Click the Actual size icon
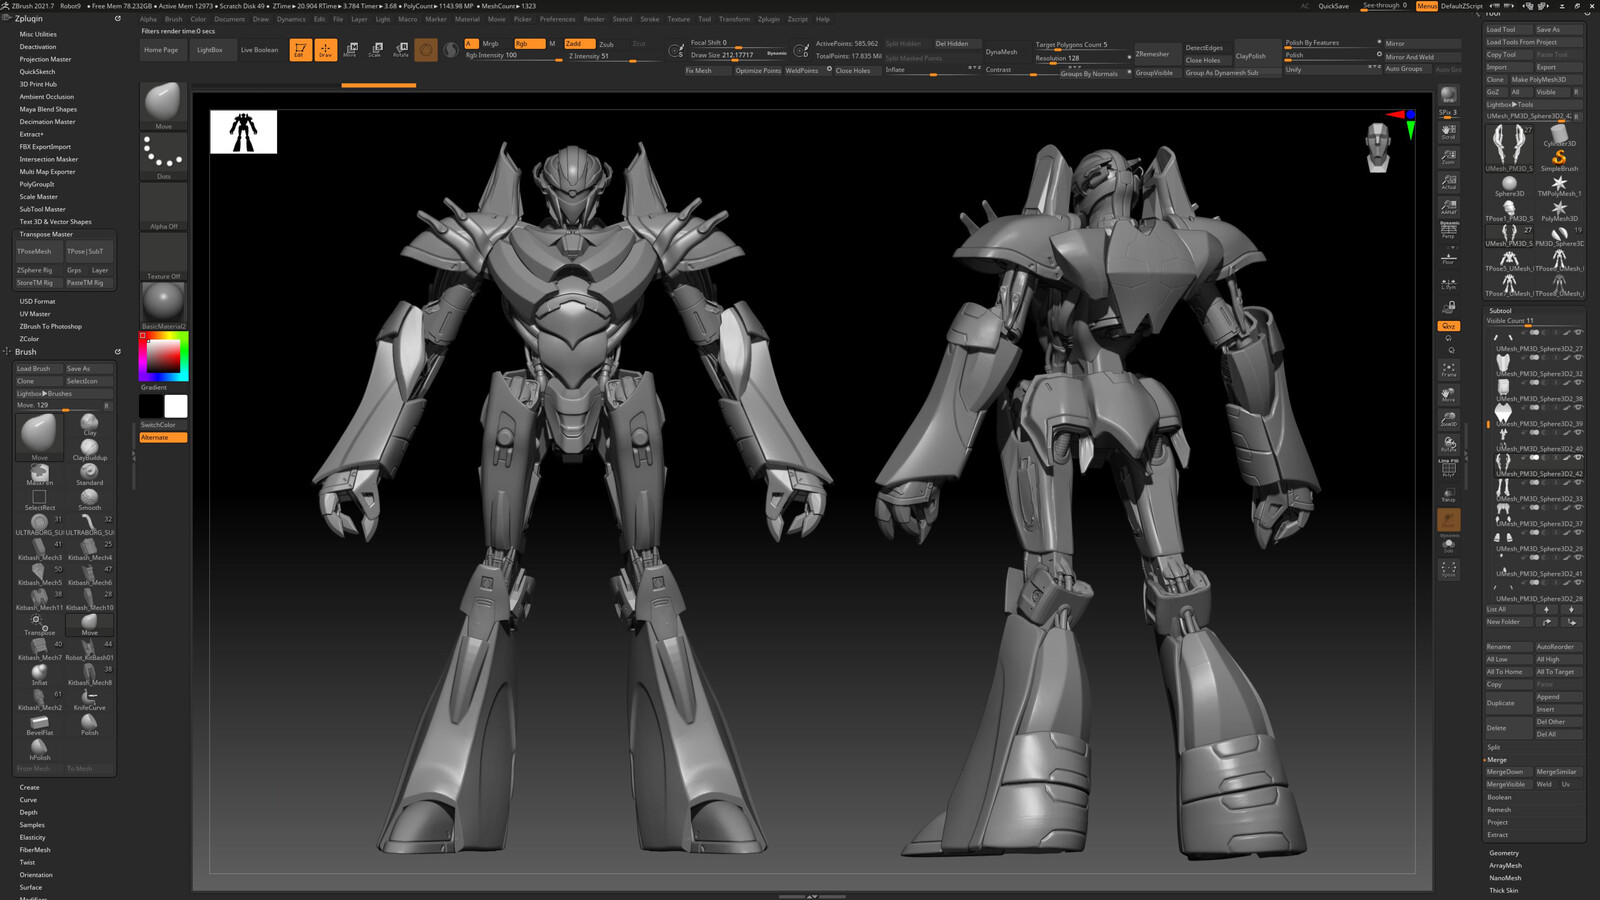This screenshot has width=1600, height=900. pyautogui.click(x=1448, y=182)
